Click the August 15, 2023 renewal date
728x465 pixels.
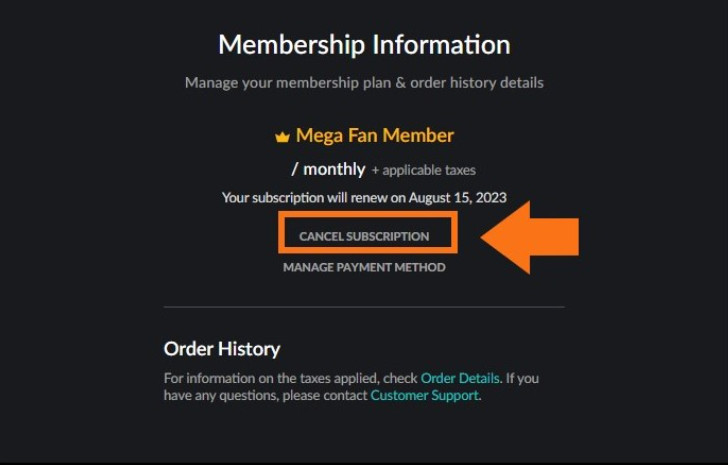tap(457, 198)
